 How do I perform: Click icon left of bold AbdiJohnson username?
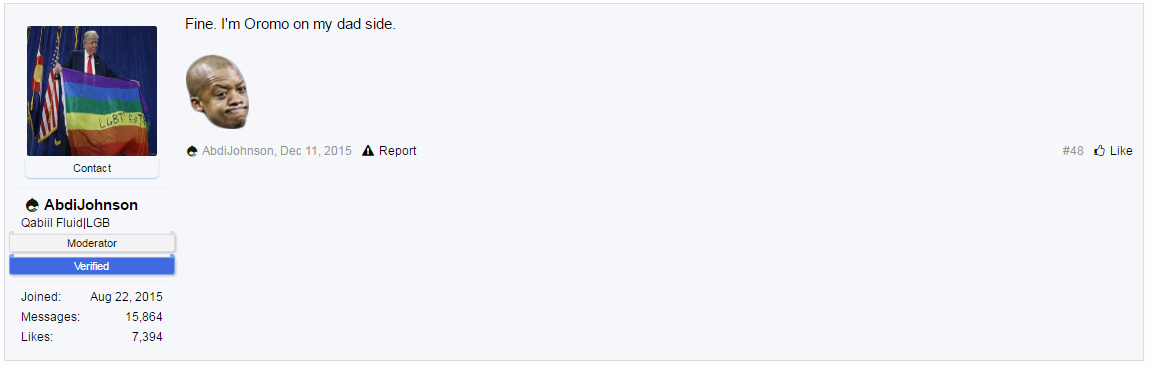click(x=32, y=205)
